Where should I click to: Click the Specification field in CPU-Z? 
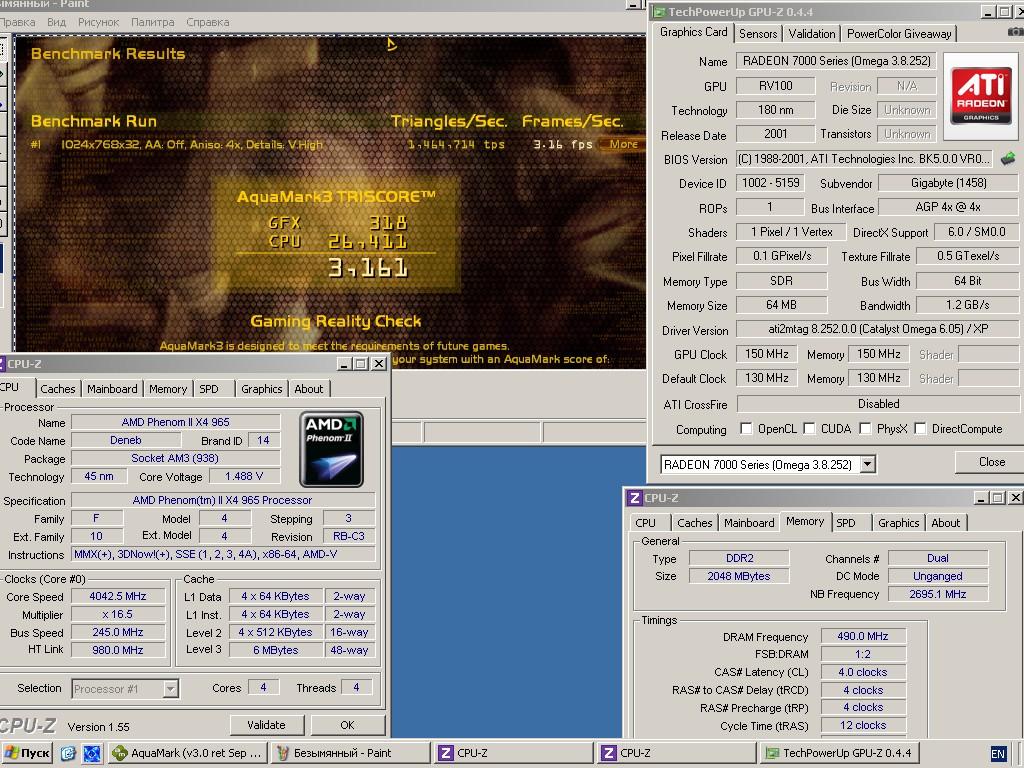[223, 500]
